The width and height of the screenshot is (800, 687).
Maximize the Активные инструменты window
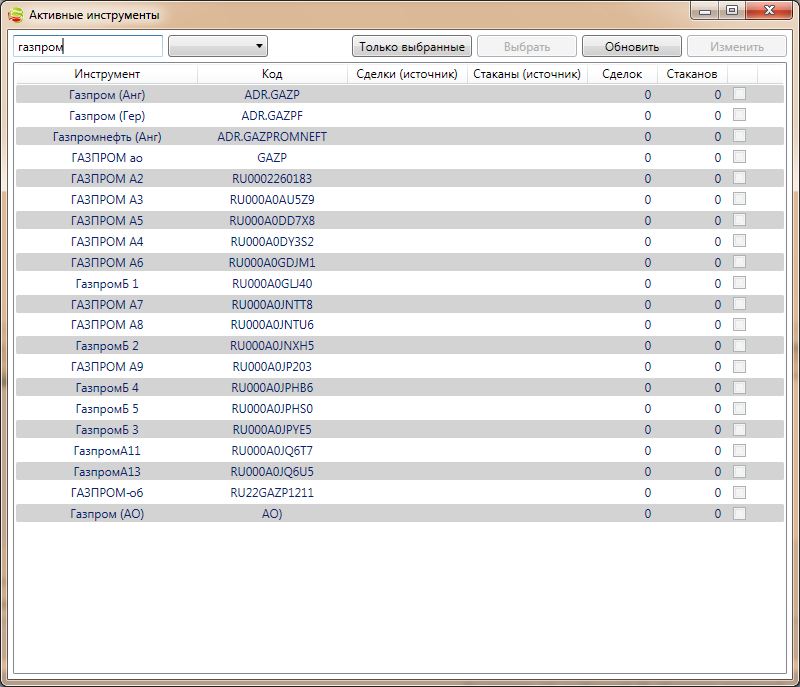pyautogui.click(x=732, y=10)
